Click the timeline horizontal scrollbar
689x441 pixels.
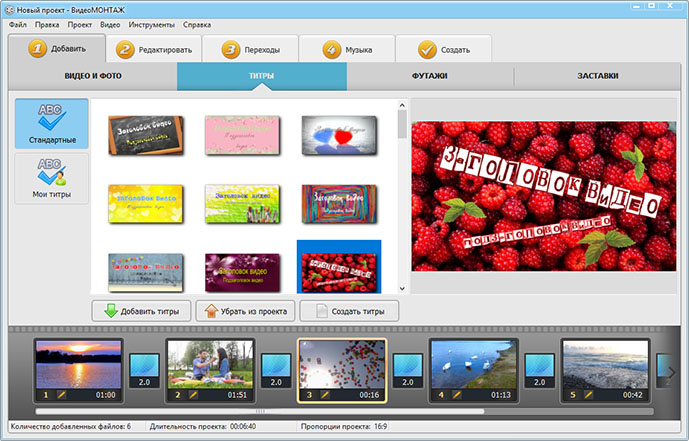tap(260, 411)
